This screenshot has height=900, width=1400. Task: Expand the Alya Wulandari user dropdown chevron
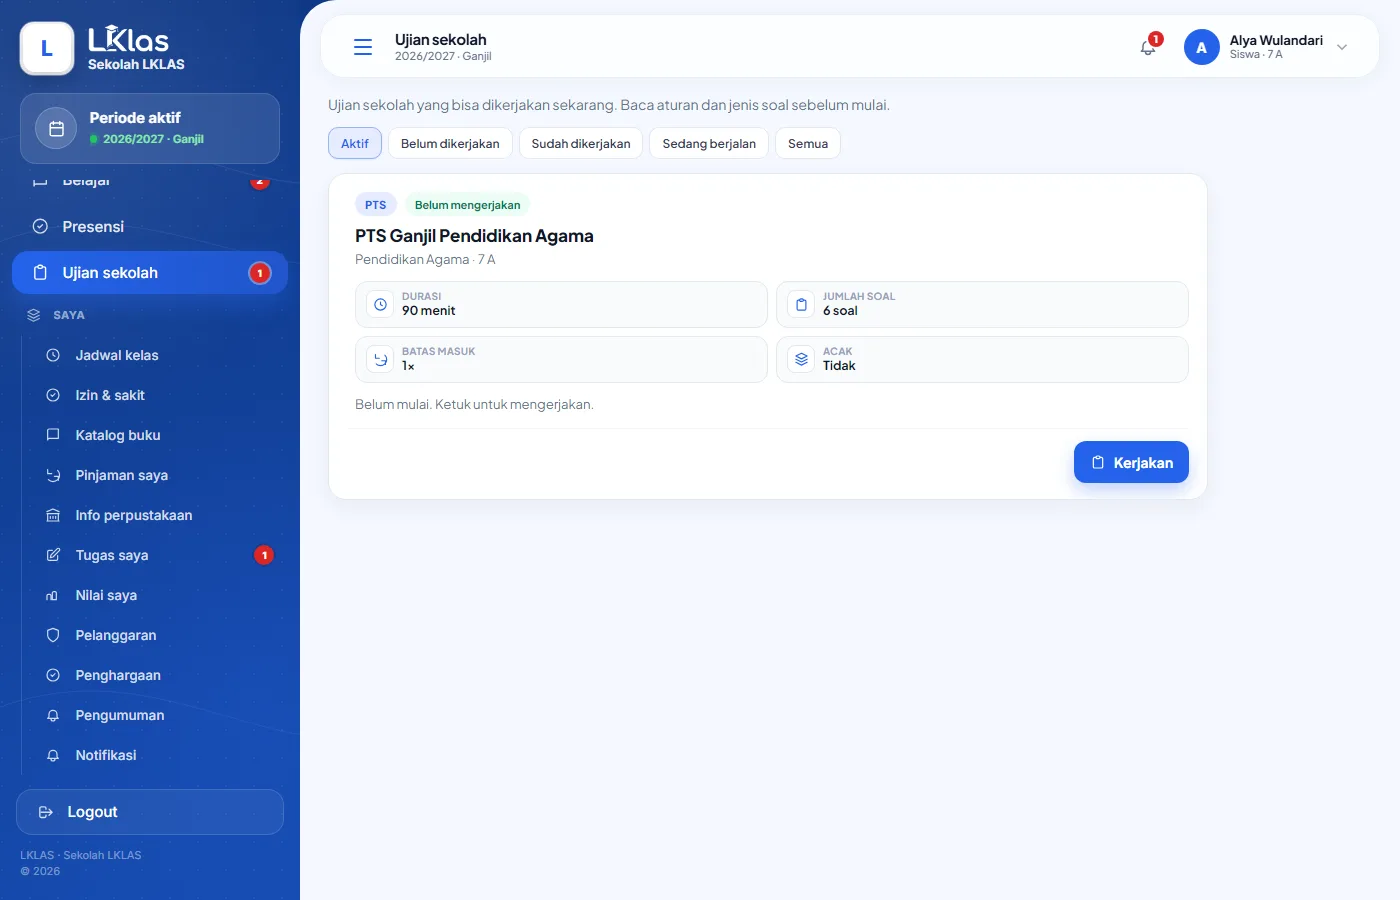(x=1342, y=47)
